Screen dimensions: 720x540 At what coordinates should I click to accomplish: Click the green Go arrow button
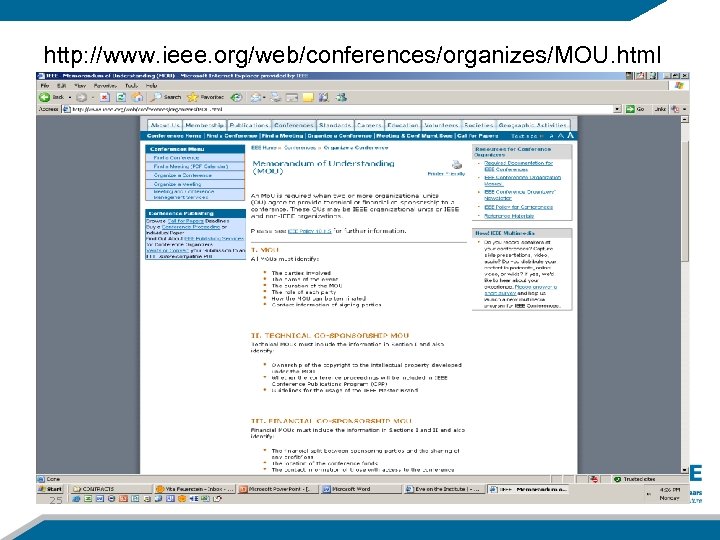(630, 109)
